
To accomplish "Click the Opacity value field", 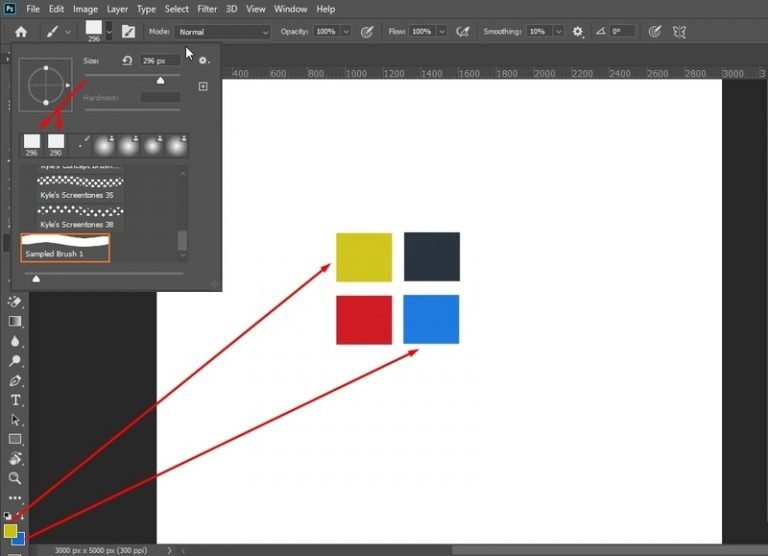I will point(326,31).
